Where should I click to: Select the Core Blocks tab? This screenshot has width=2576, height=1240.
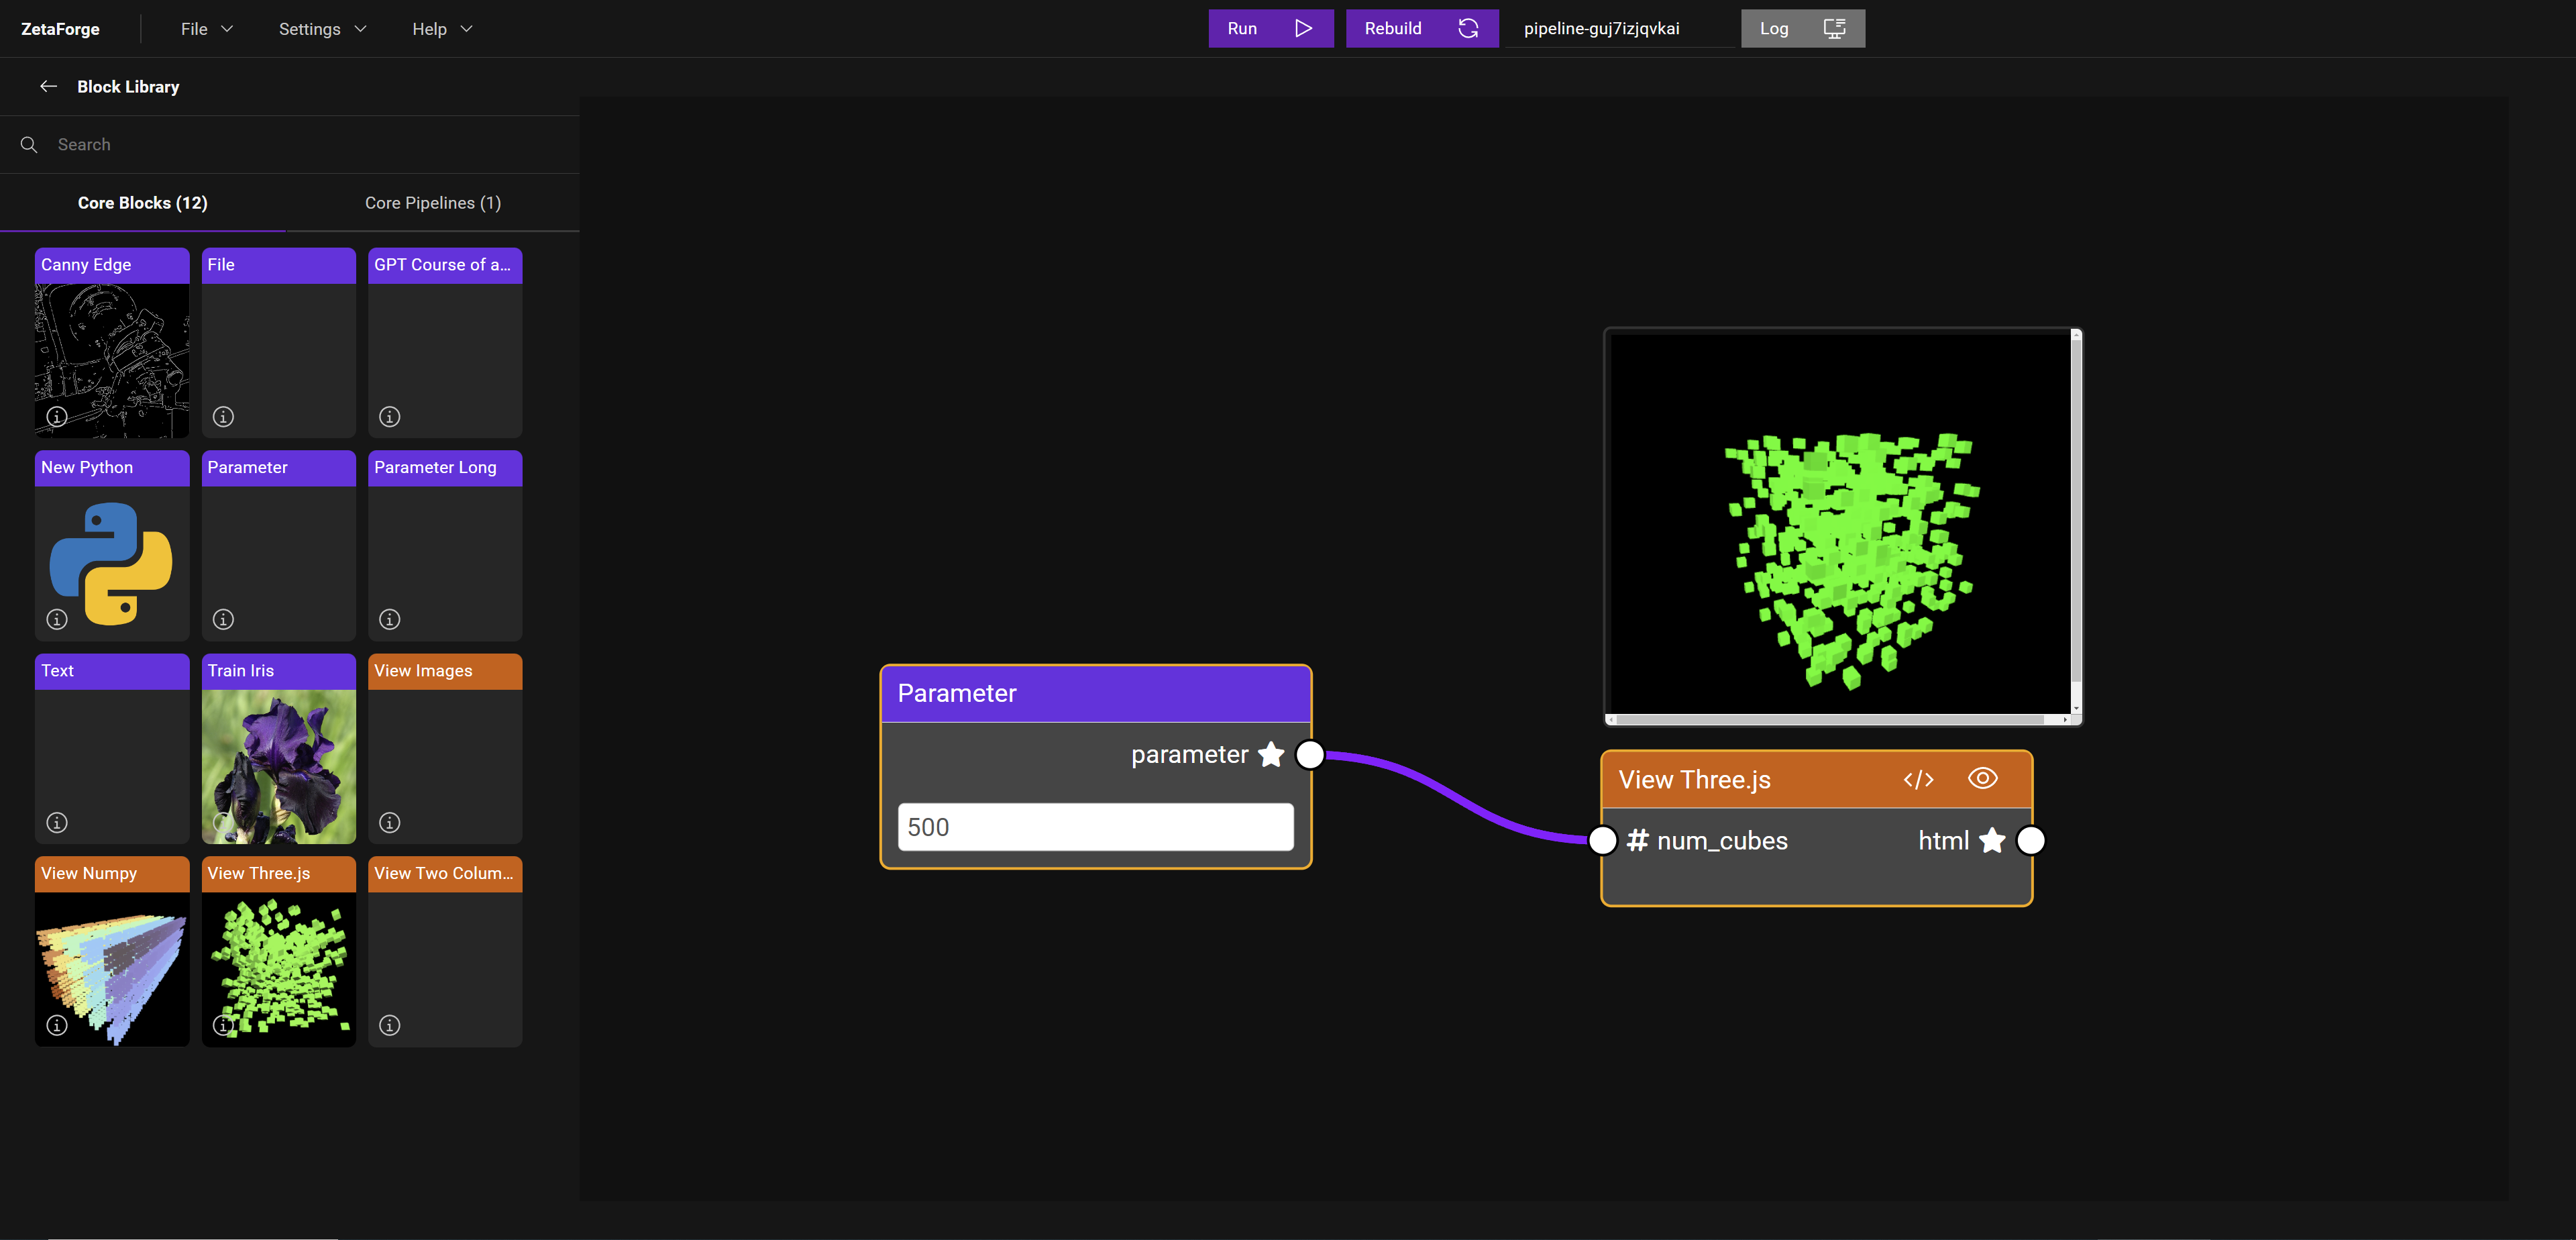pos(143,203)
